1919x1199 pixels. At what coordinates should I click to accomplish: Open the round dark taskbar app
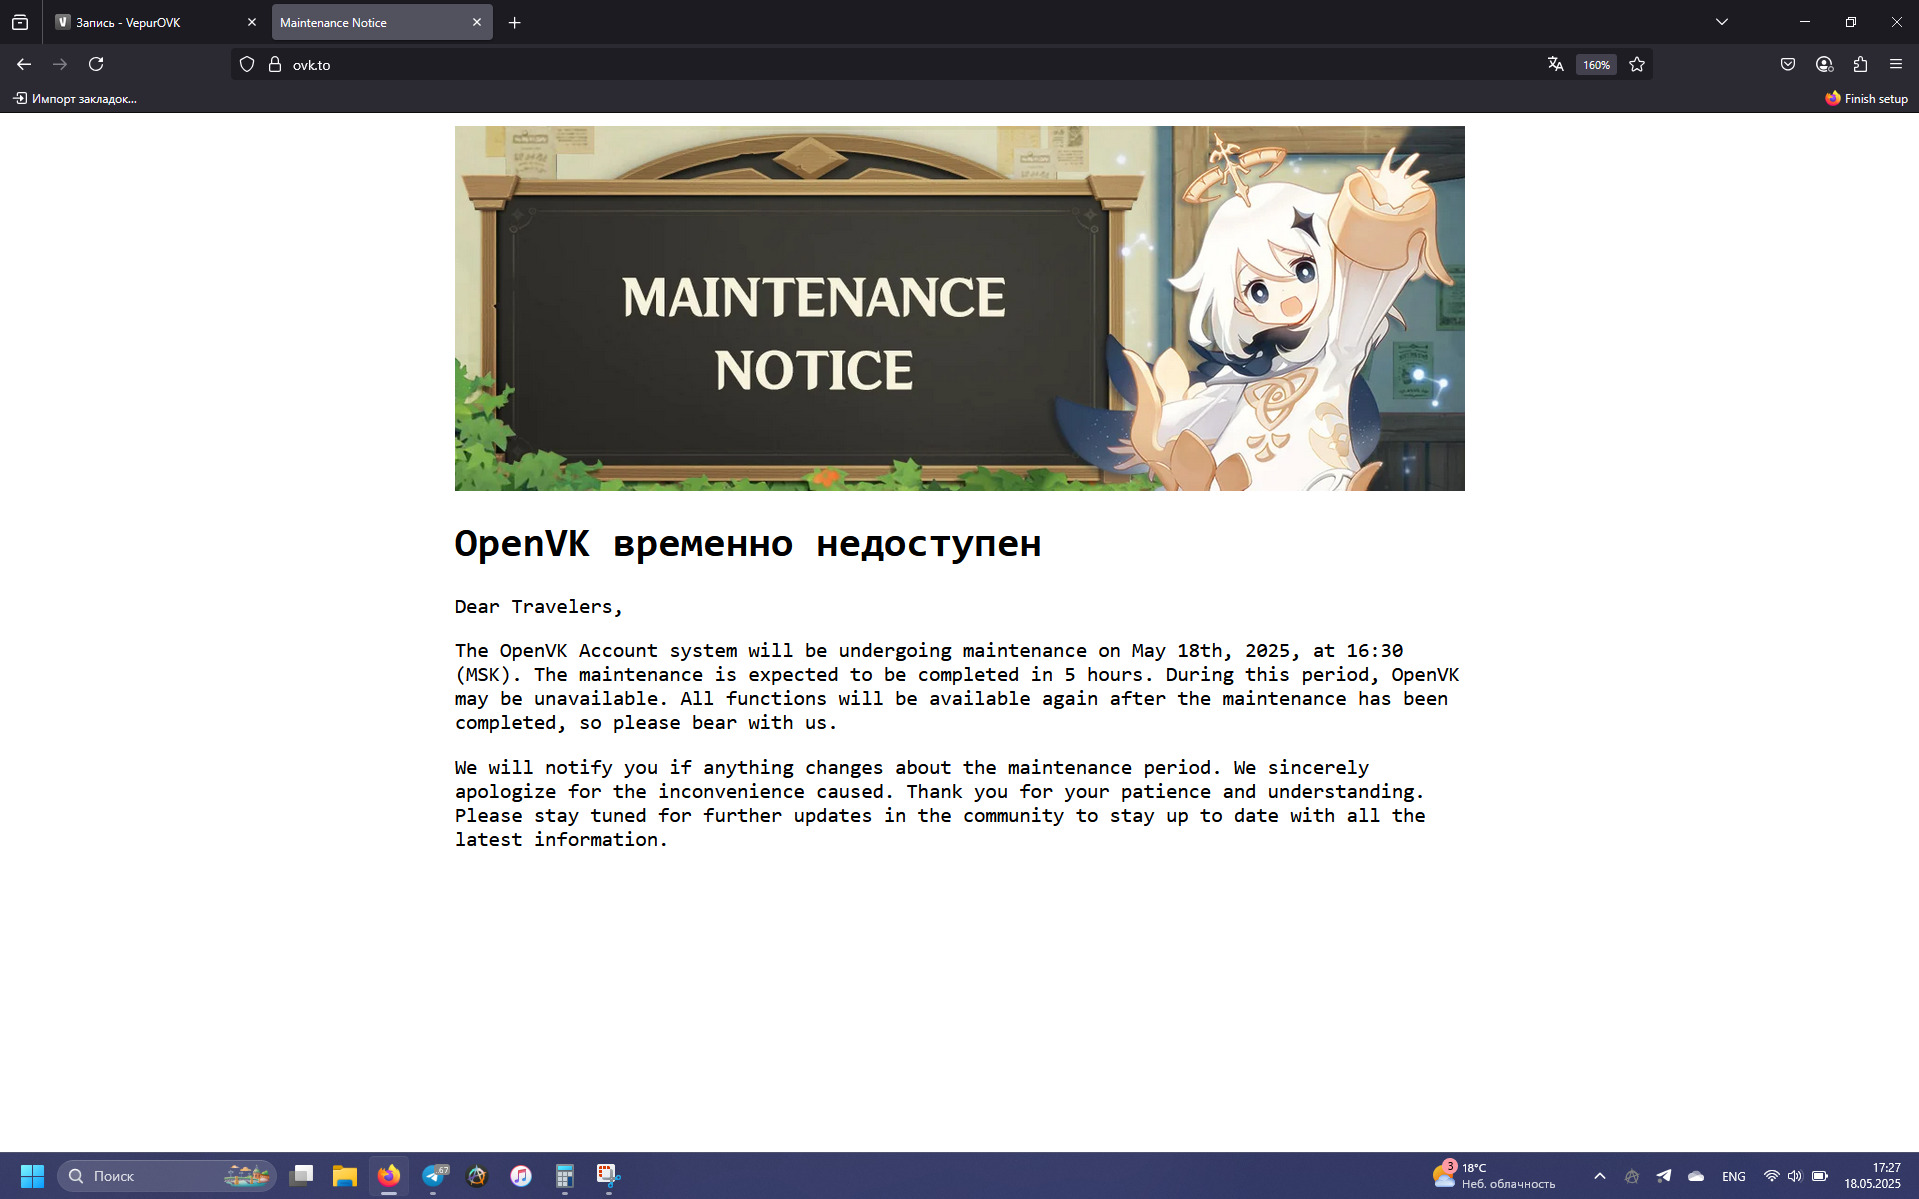pos(477,1176)
